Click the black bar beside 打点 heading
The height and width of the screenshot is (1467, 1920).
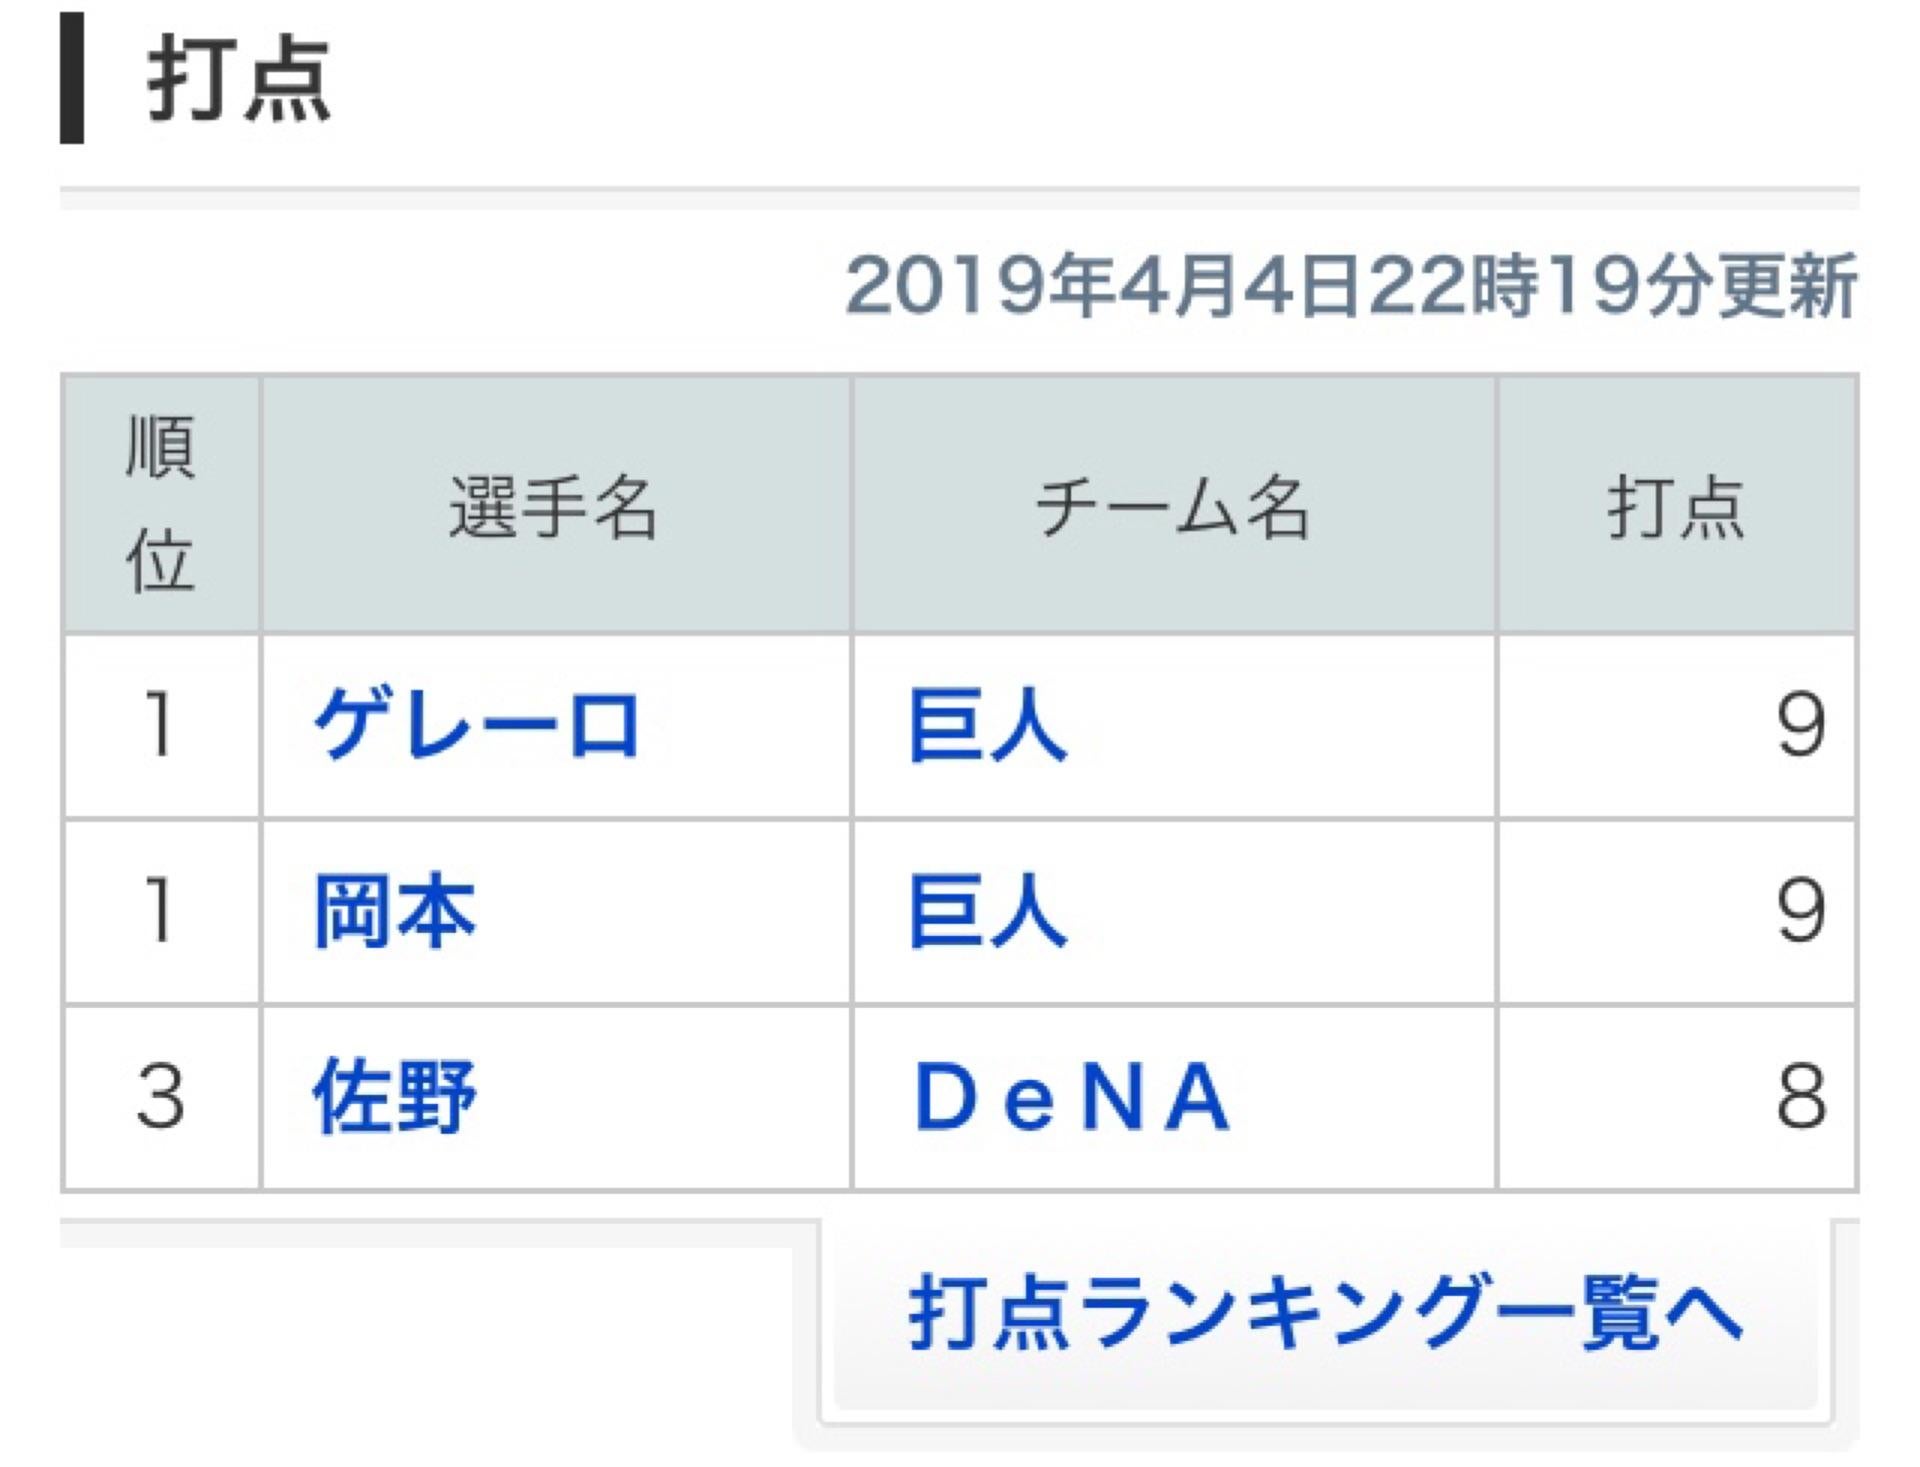click(72, 80)
